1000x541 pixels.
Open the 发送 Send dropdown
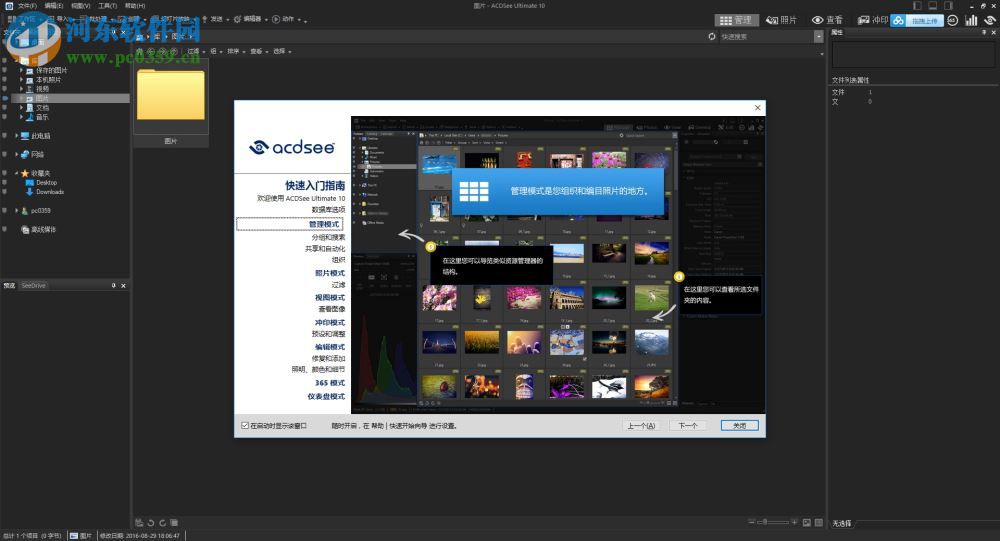pos(216,19)
